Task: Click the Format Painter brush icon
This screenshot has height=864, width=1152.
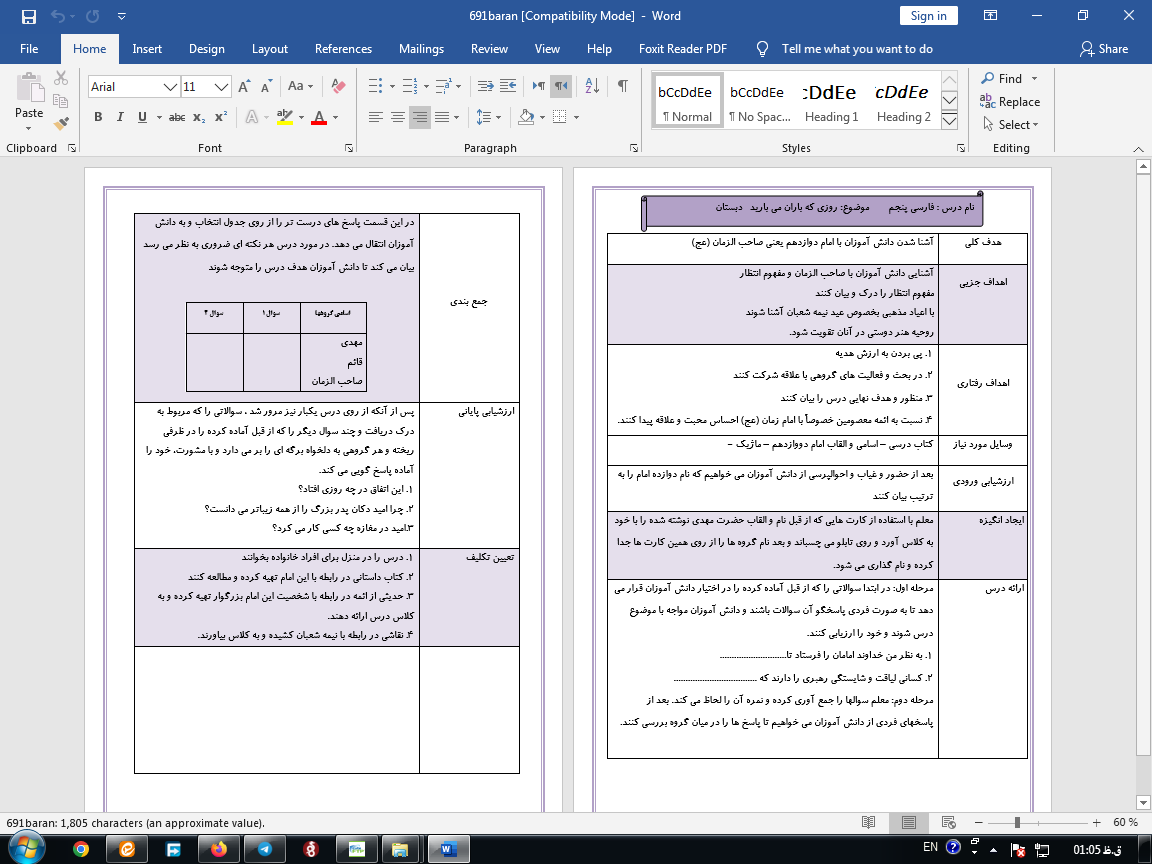Action: point(62,124)
